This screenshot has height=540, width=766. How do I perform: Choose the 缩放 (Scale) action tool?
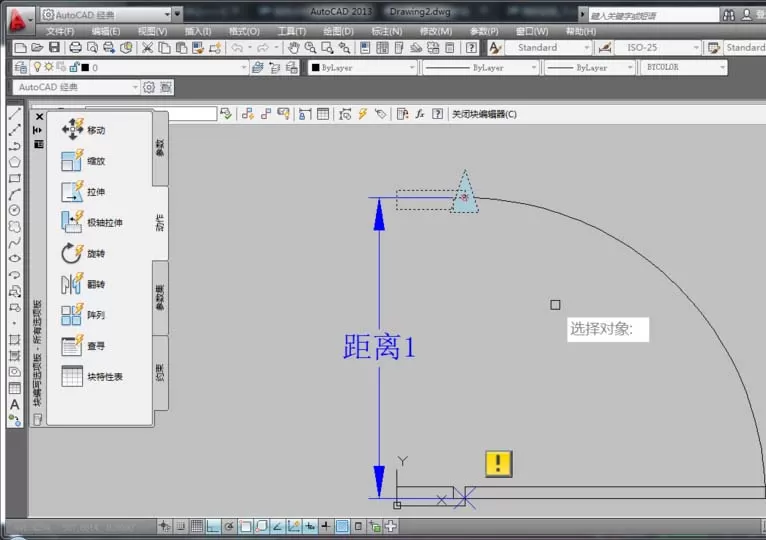click(83, 161)
